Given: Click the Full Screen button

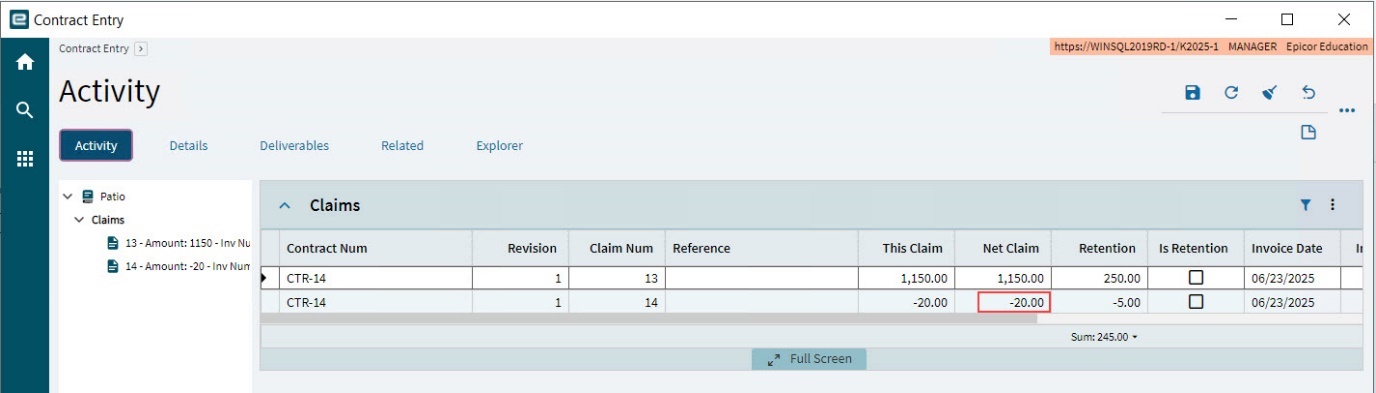Looking at the screenshot, I should coord(809,359).
